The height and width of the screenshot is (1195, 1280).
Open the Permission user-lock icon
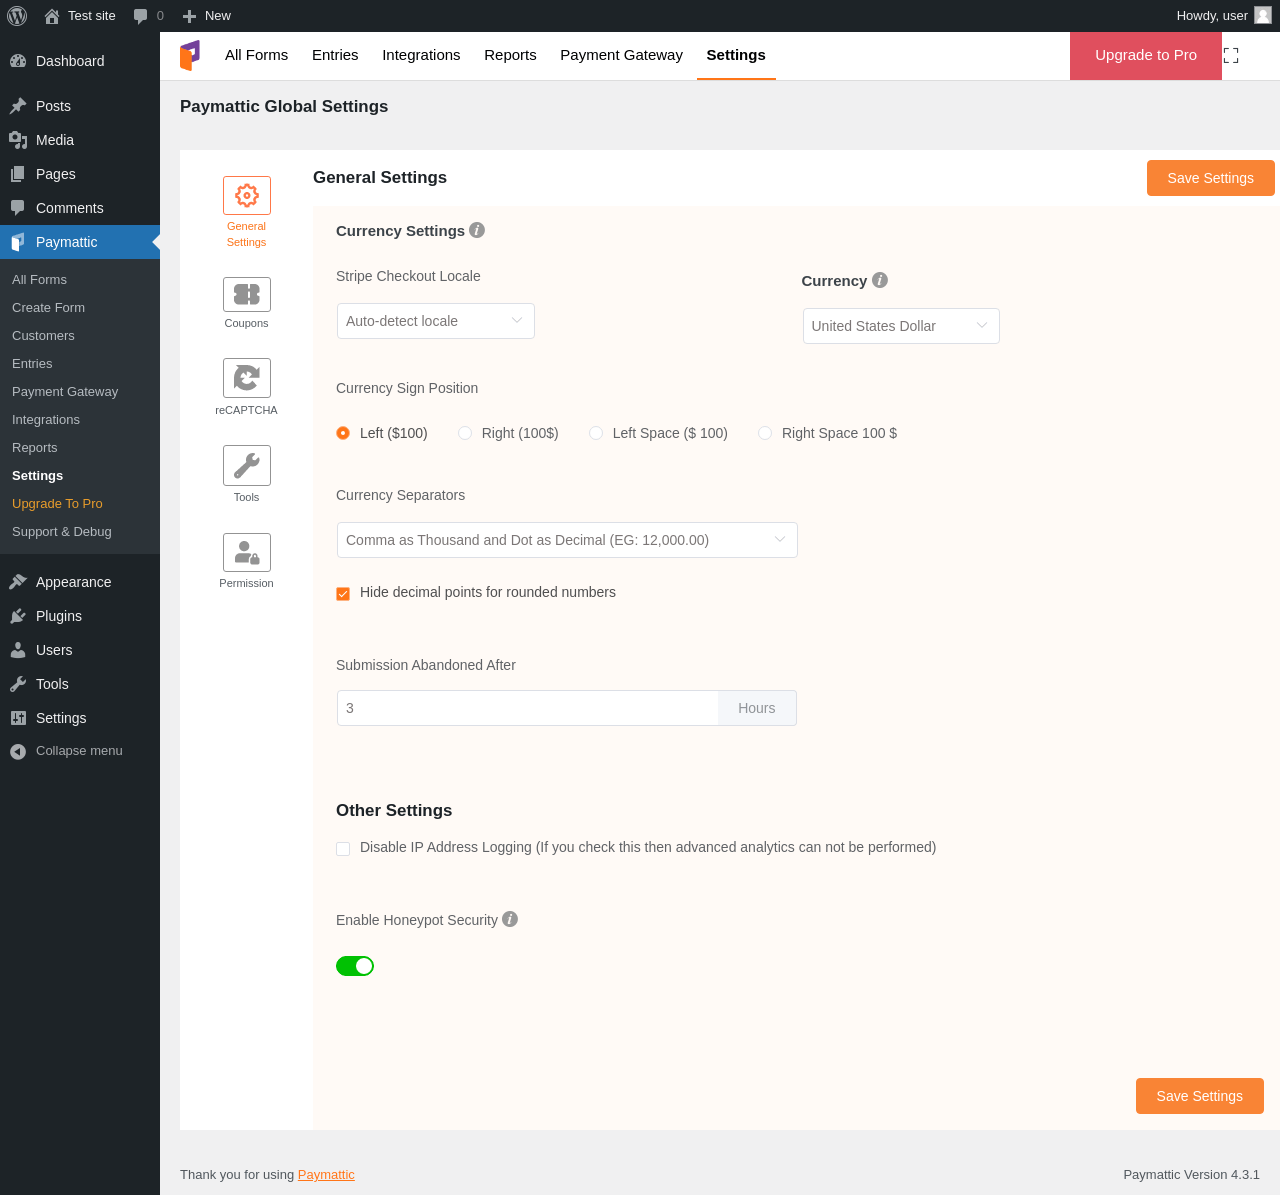[247, 552]
